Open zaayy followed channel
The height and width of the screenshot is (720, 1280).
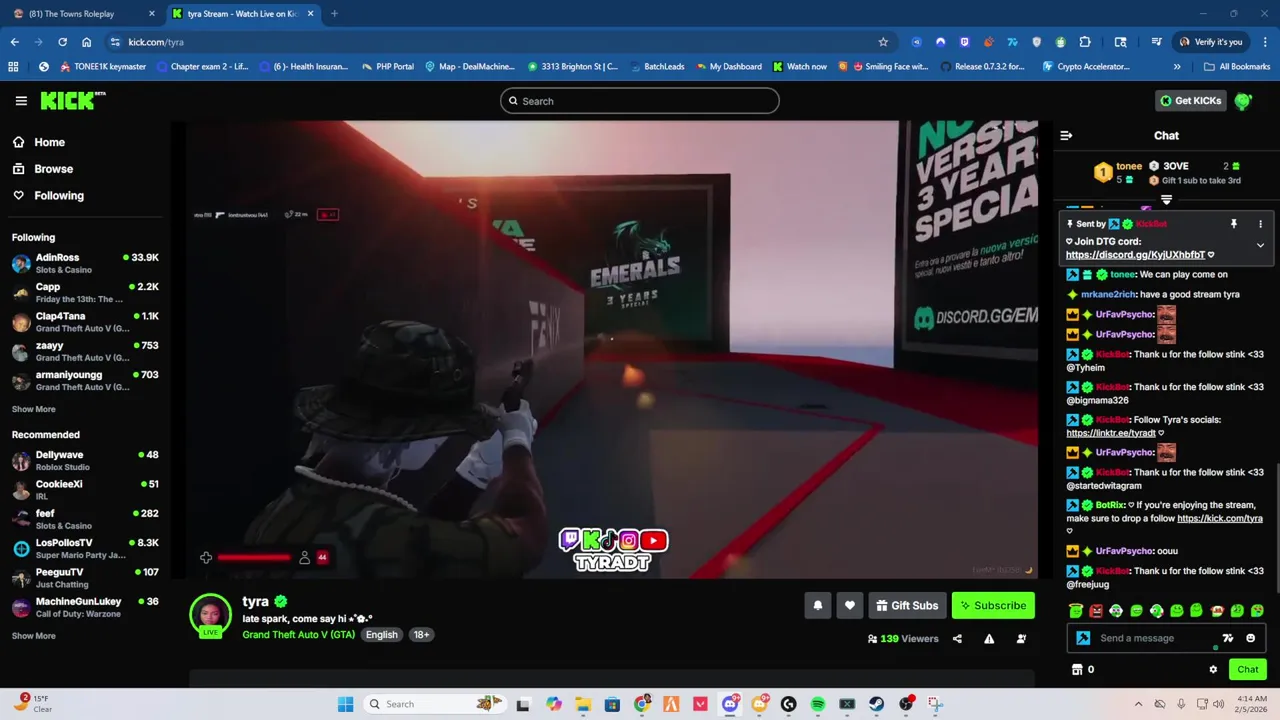click(85, 351)
